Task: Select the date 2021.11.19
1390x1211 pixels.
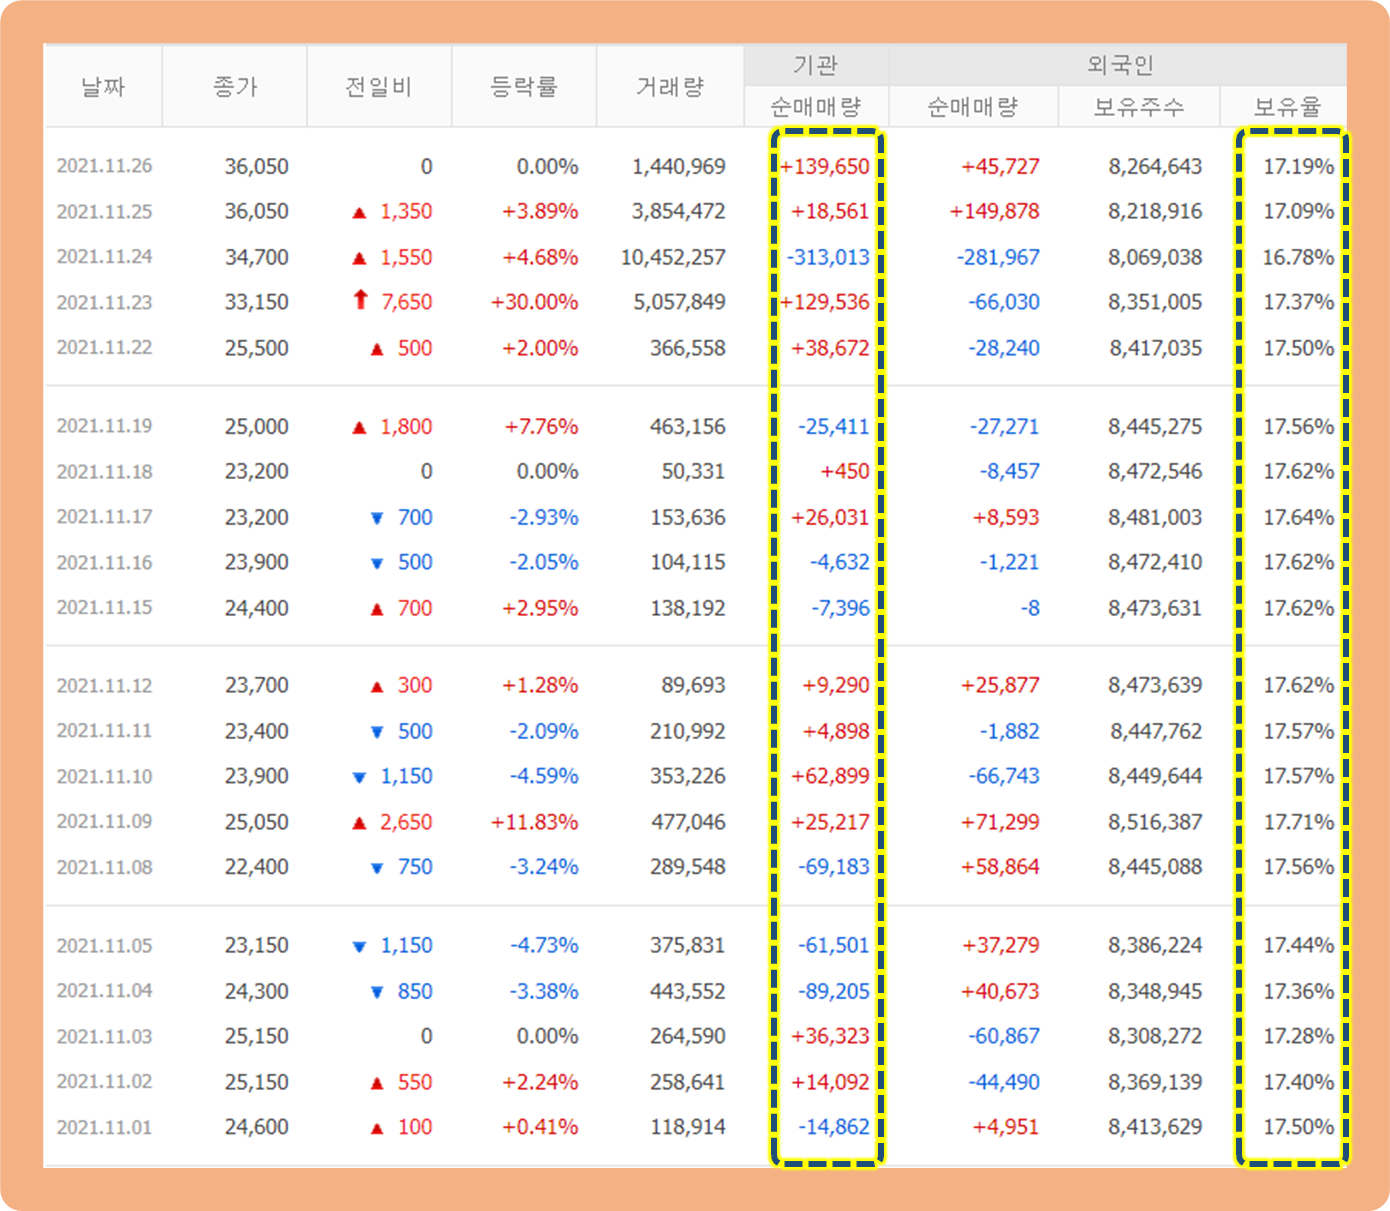Action: (x=105, y=426)
